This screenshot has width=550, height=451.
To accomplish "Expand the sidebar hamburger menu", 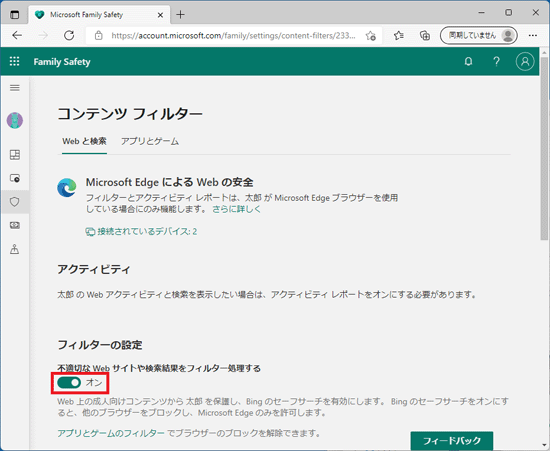I will (15, 88).
